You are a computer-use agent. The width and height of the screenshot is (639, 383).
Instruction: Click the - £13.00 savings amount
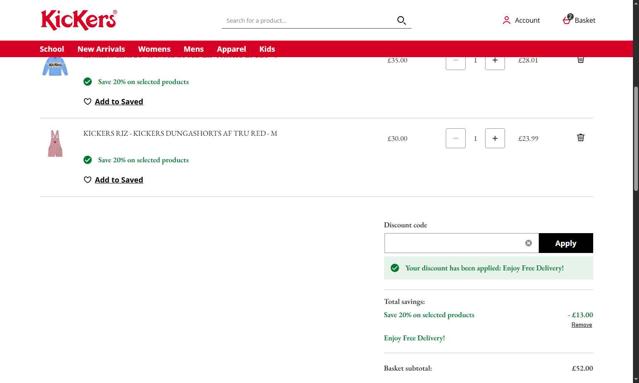[580, 315]
